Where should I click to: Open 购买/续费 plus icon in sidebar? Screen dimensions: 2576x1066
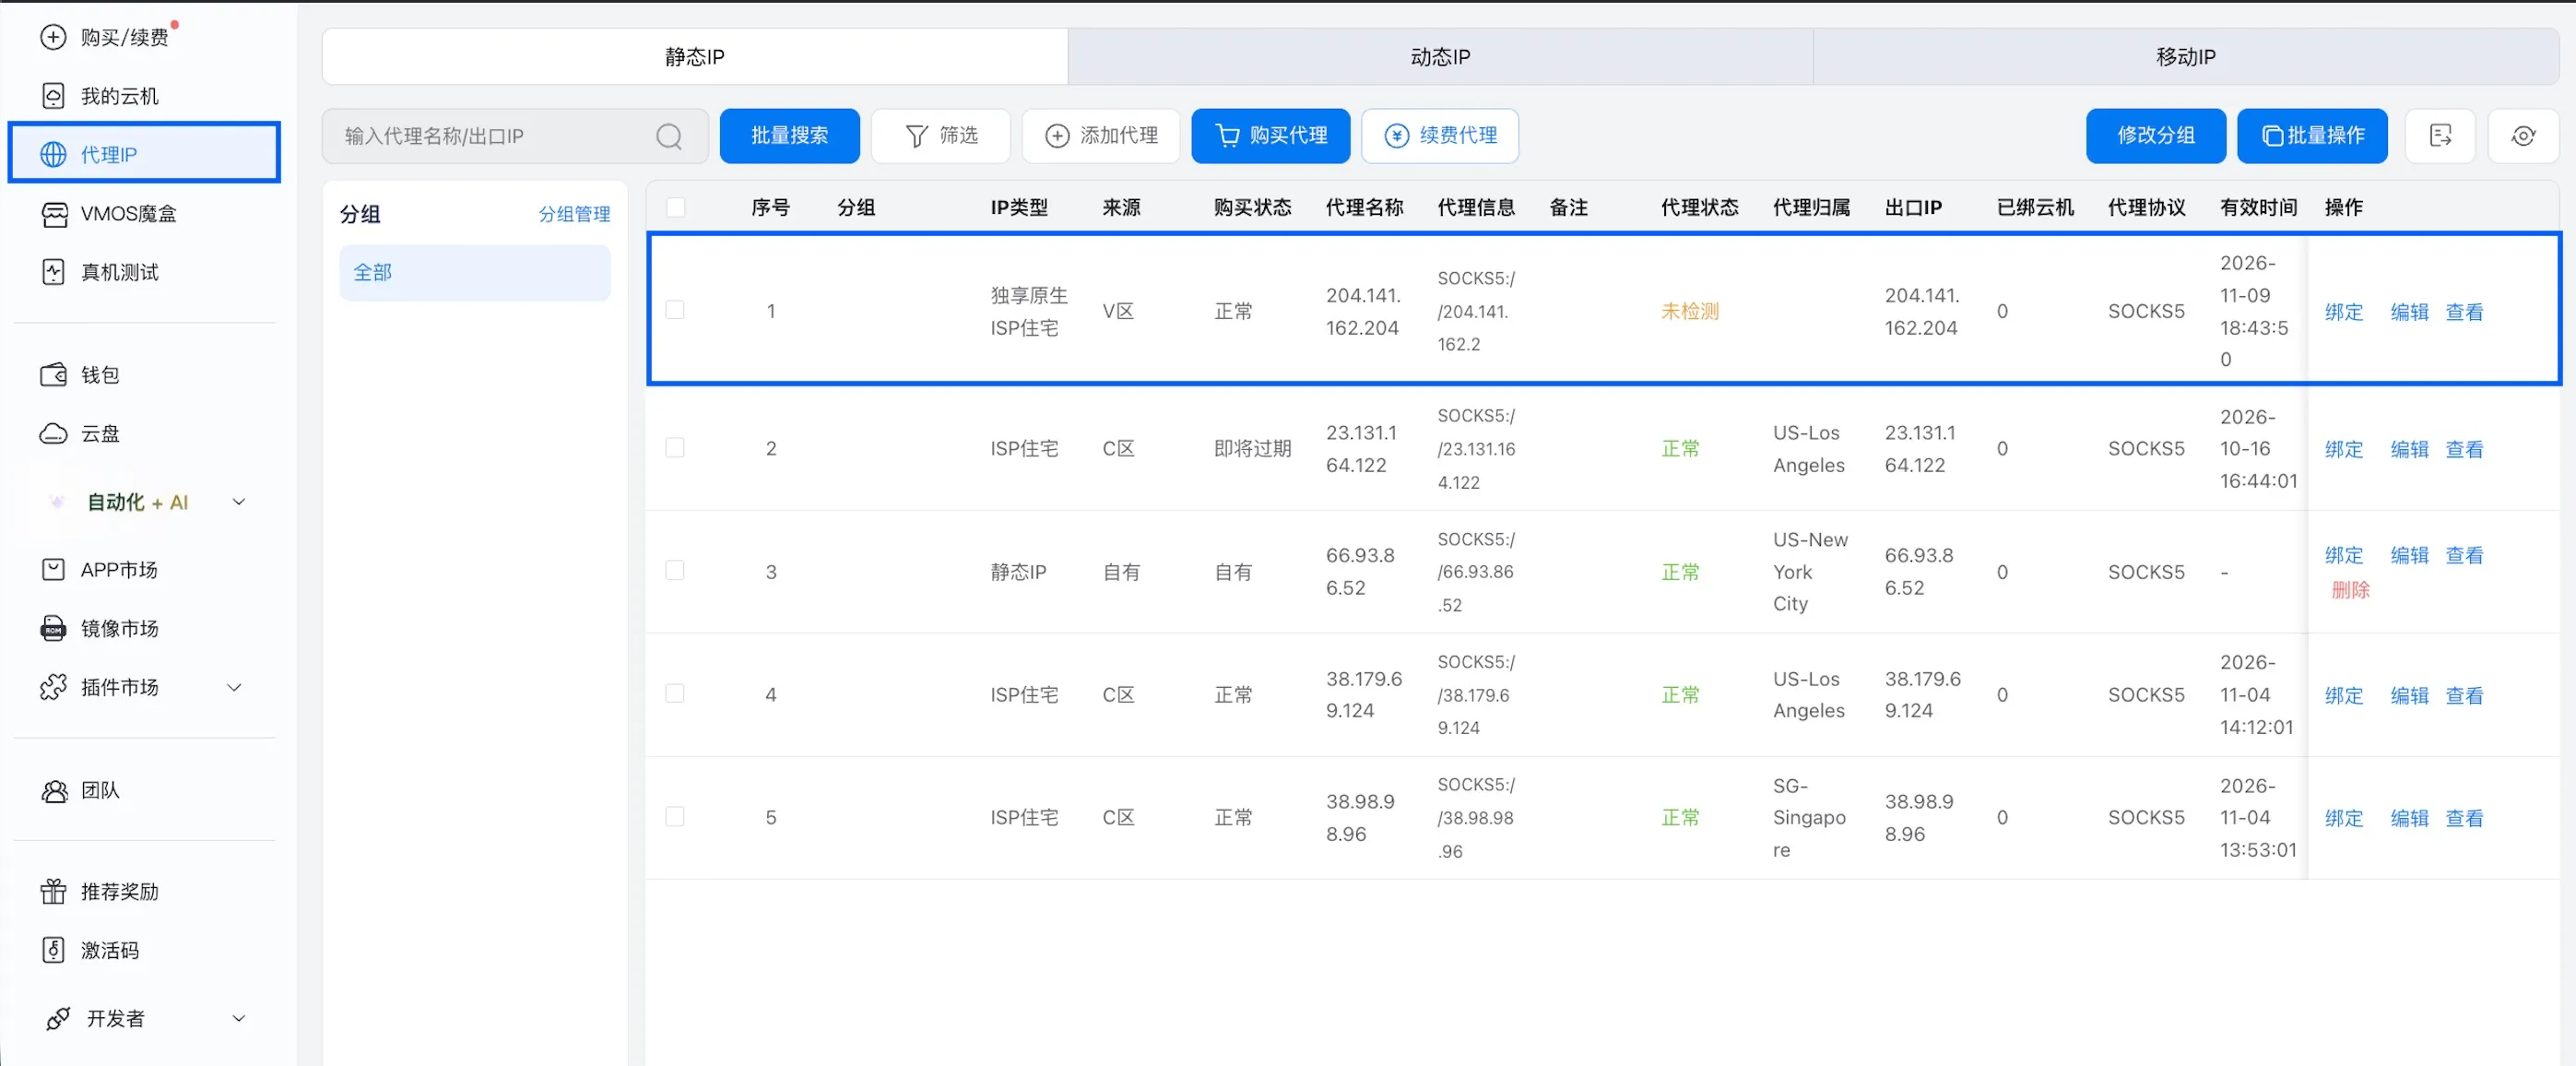click(53, 37)
